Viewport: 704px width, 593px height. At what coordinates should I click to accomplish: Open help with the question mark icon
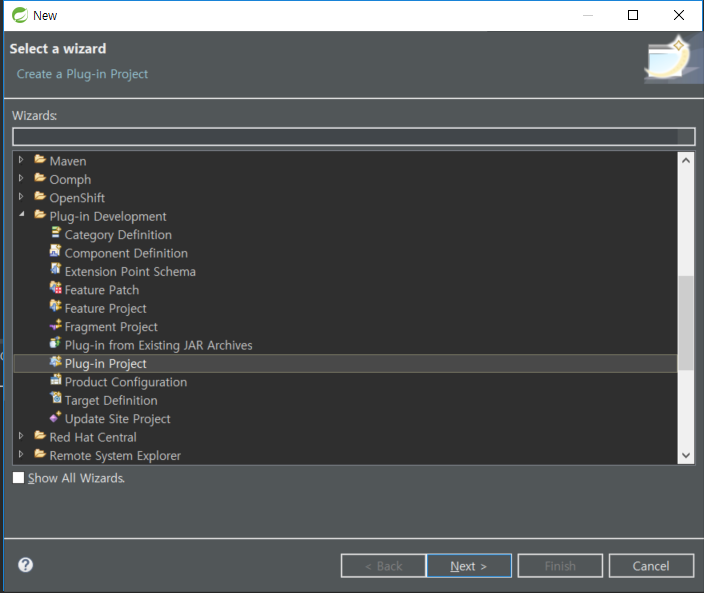pos(26,565)
